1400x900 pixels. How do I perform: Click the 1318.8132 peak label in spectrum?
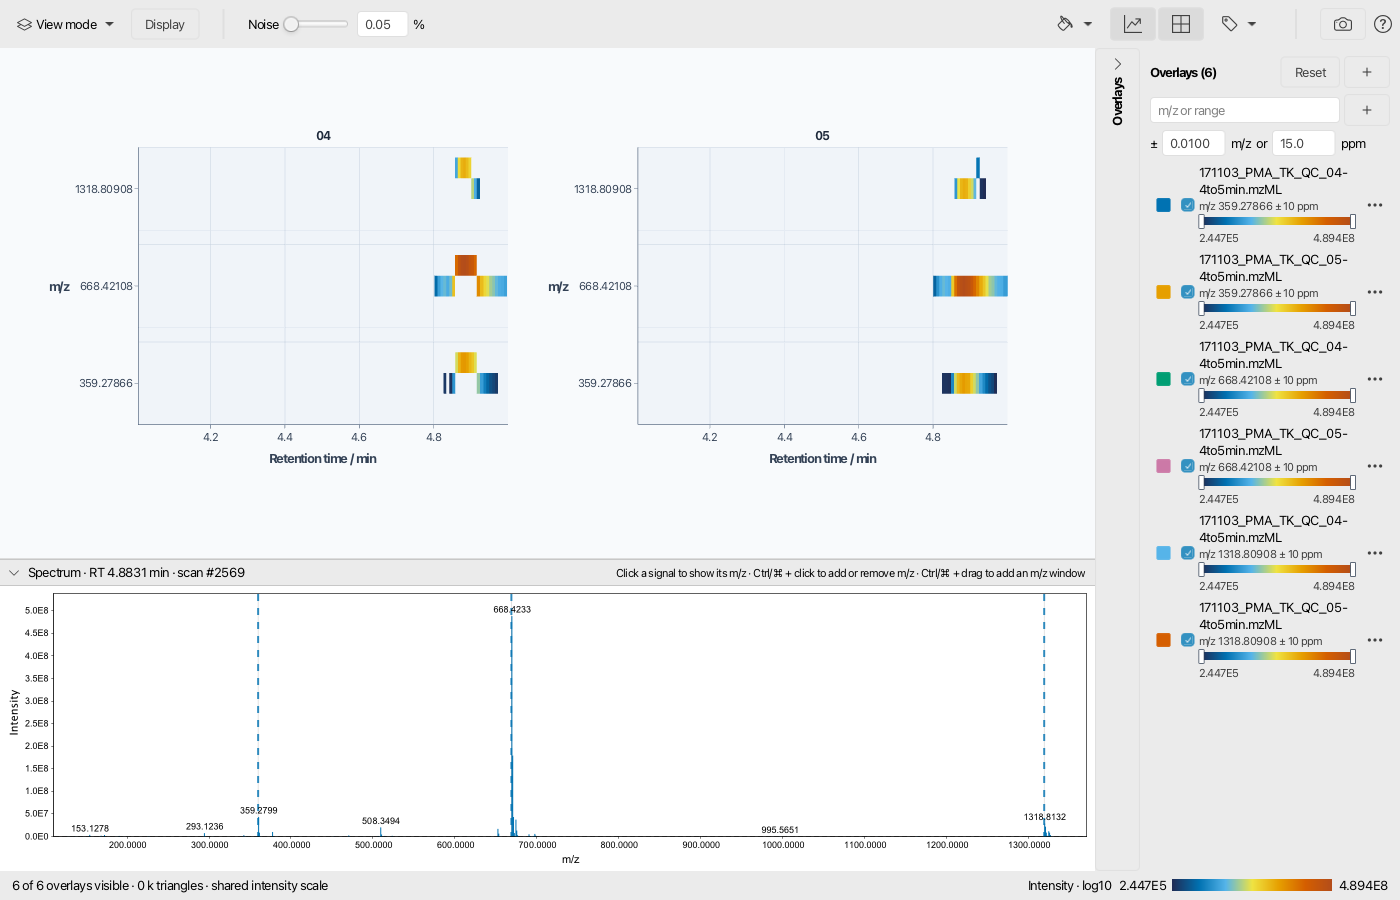pos(1045,817)
